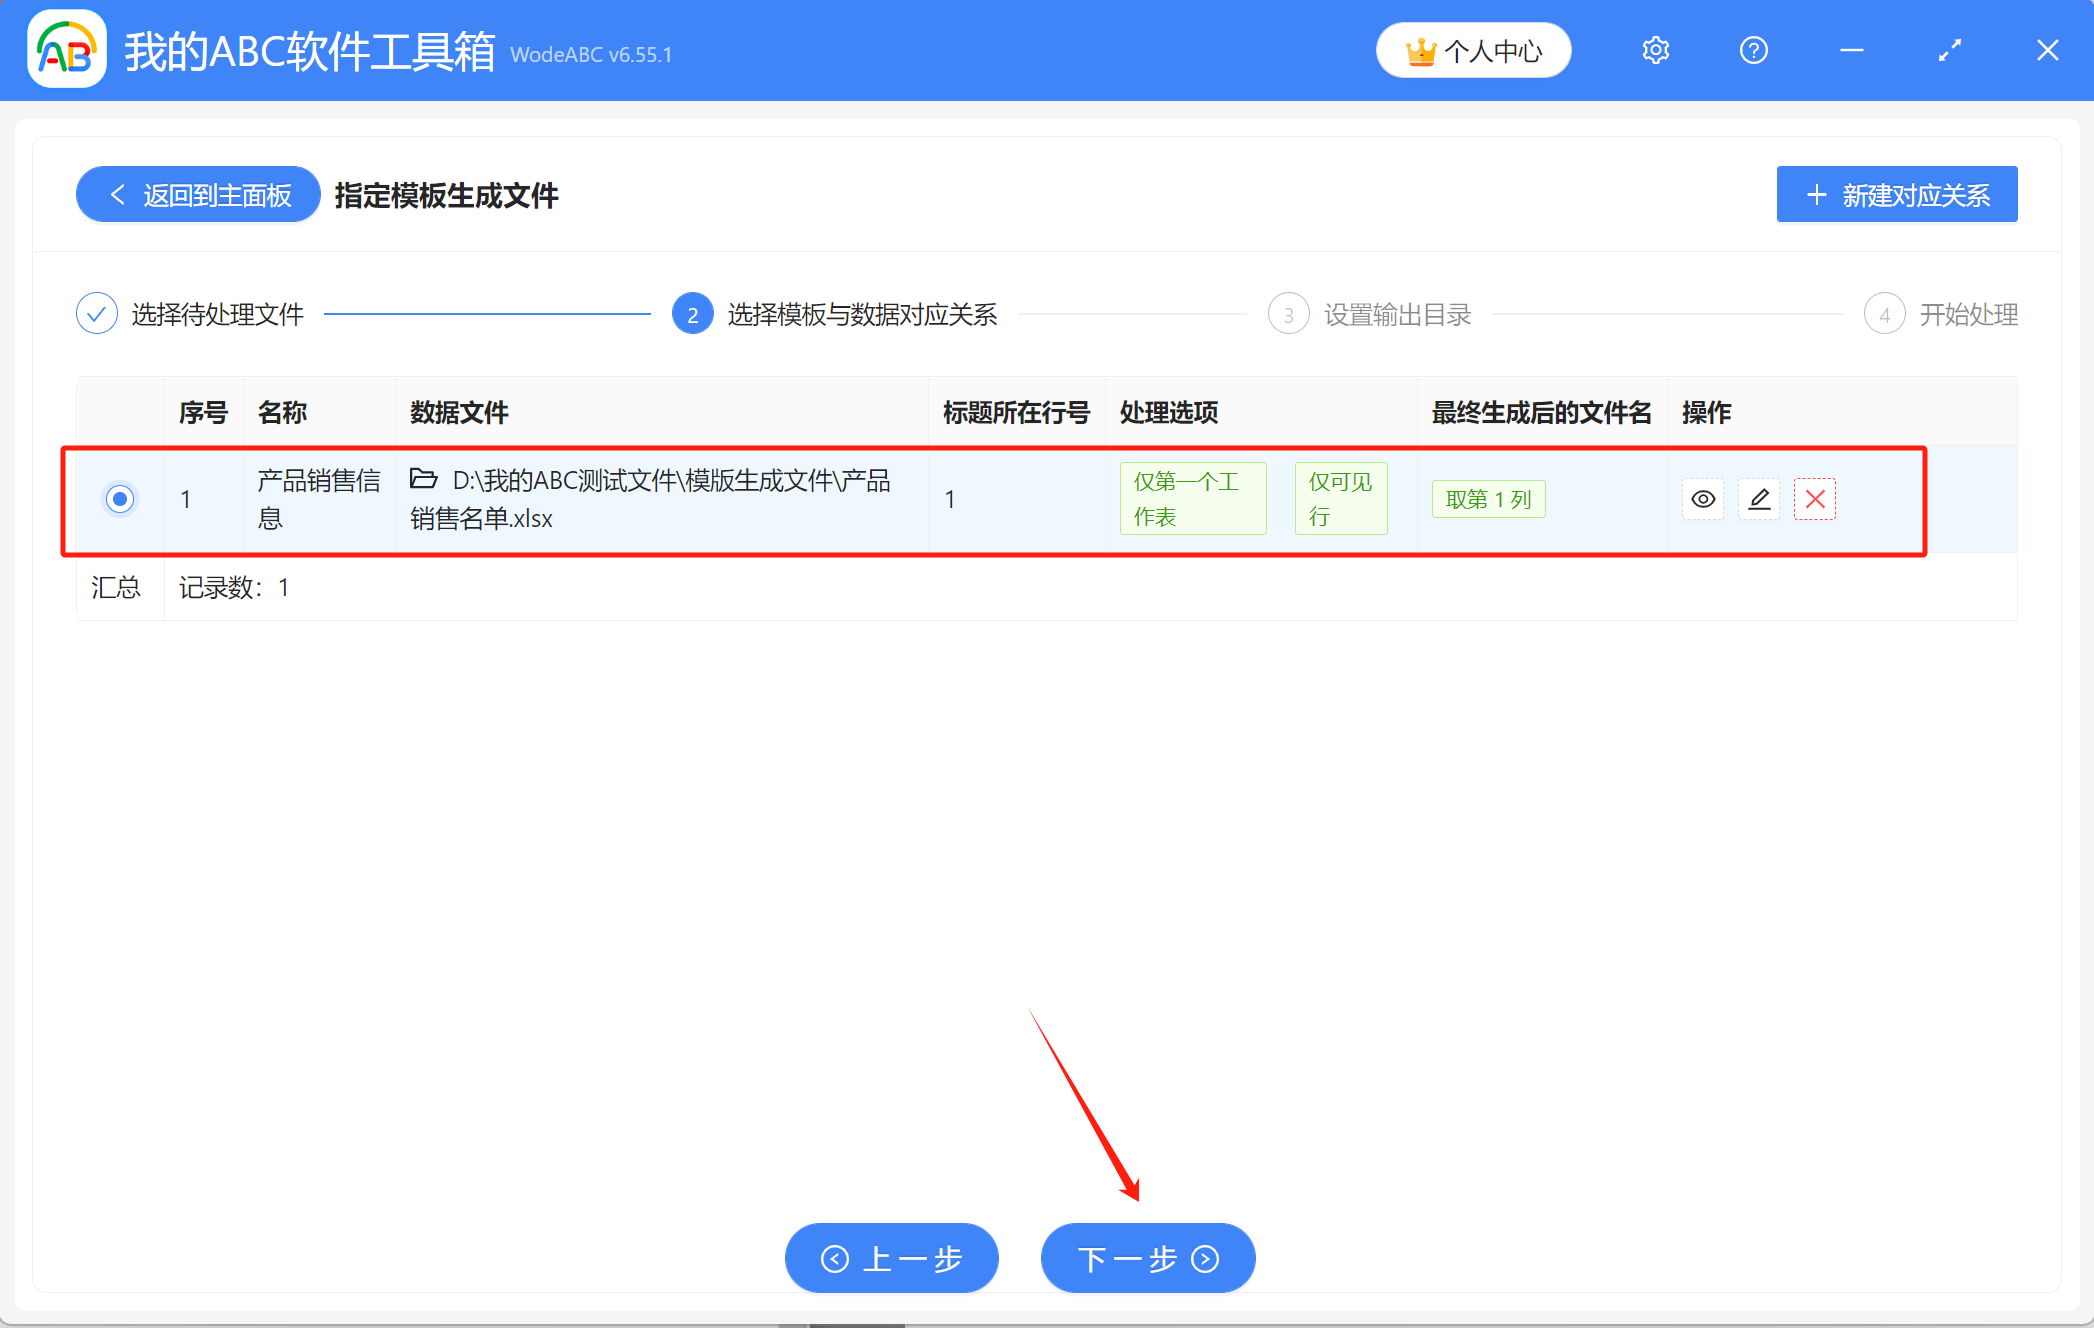Viewport: 2094px width, 1328px height.
Task: Select the radio button for row 1
Action: point(120,499)
